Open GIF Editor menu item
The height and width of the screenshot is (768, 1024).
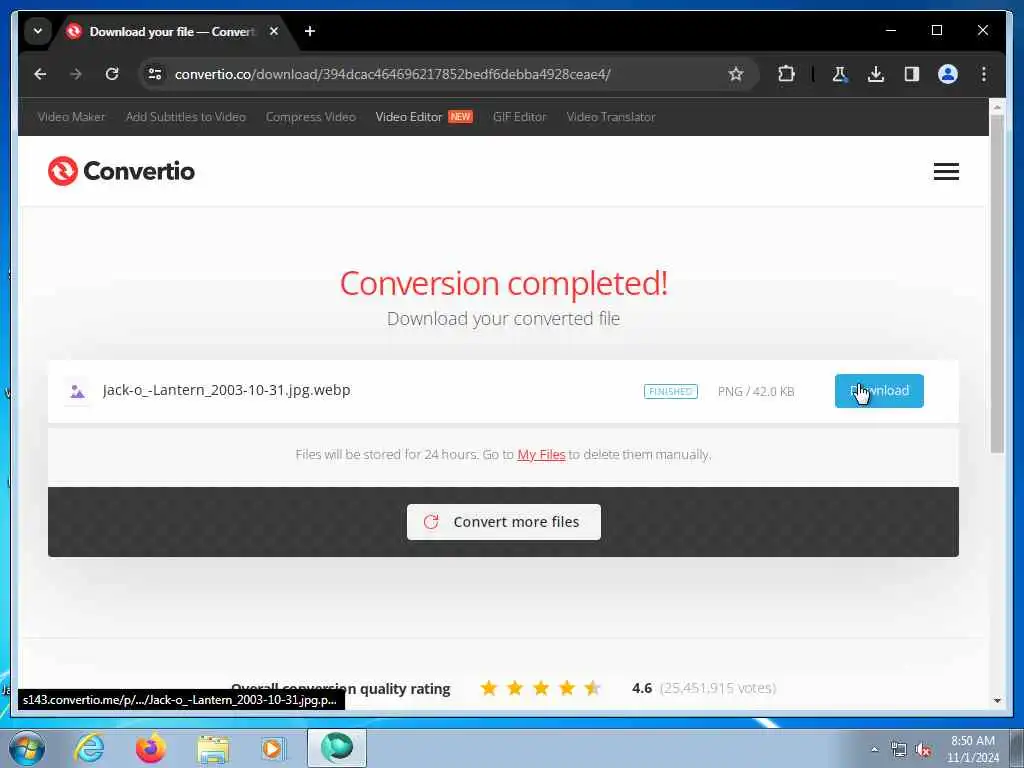click(x=519, y=117)
